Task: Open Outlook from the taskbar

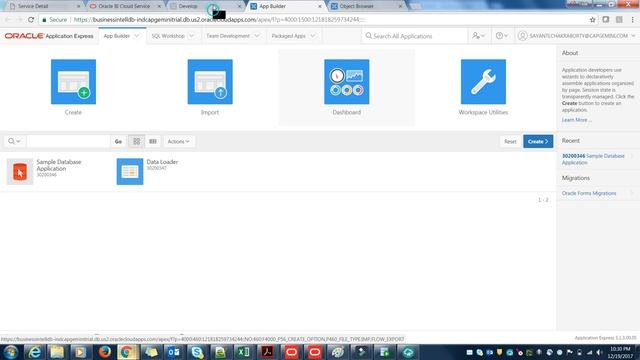Action: (x=174, y=352)
